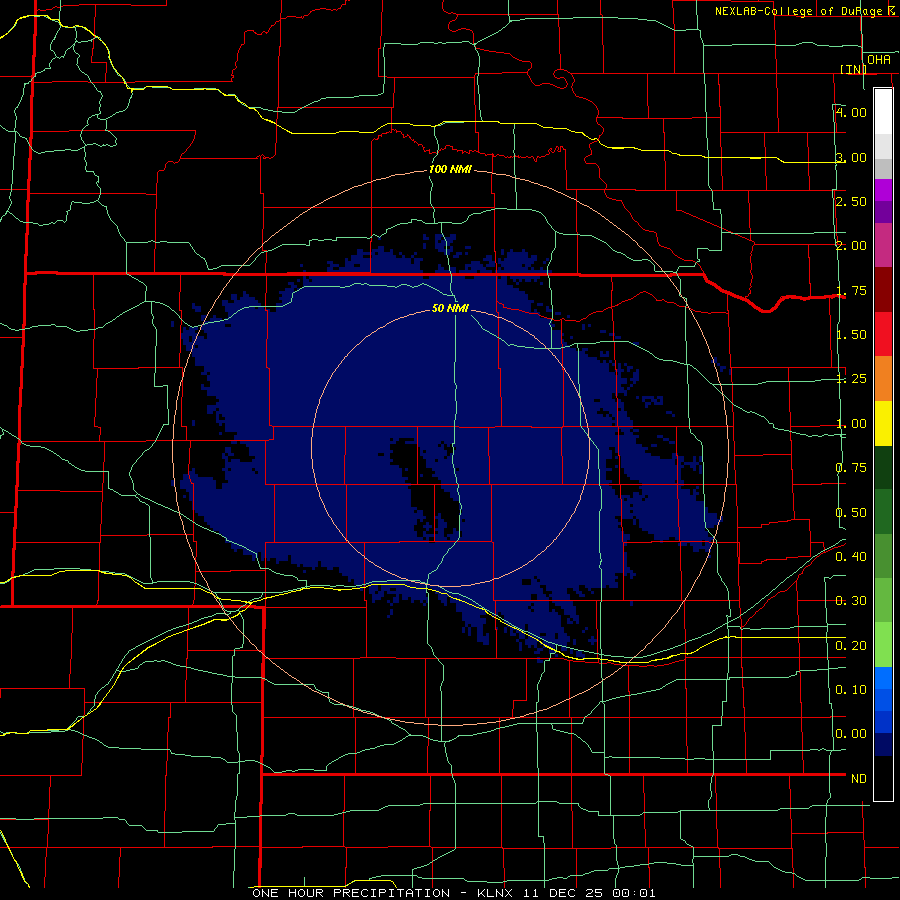Click the 'ND' no-data legend label
This screenshot has height=900, width=900.
point(859,779)
